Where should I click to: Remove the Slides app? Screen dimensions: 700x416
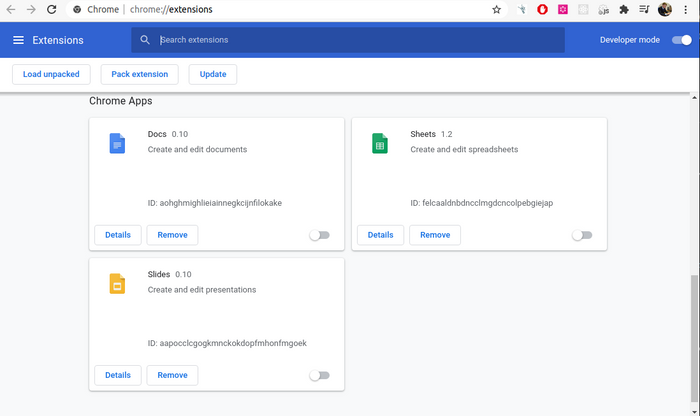click(x=172, y=375)
